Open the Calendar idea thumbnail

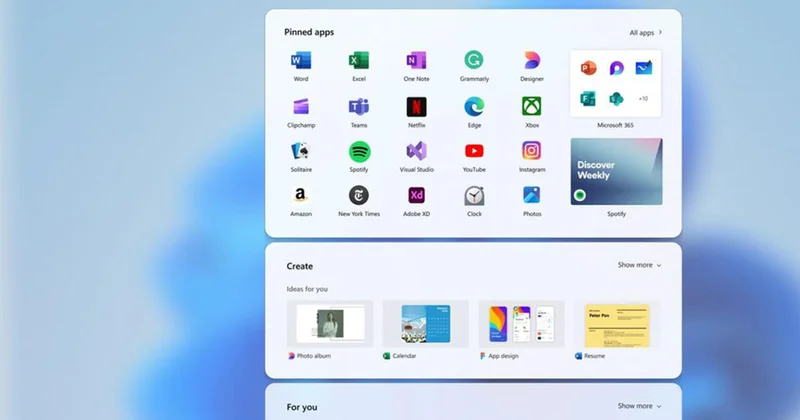coord(426,324)
